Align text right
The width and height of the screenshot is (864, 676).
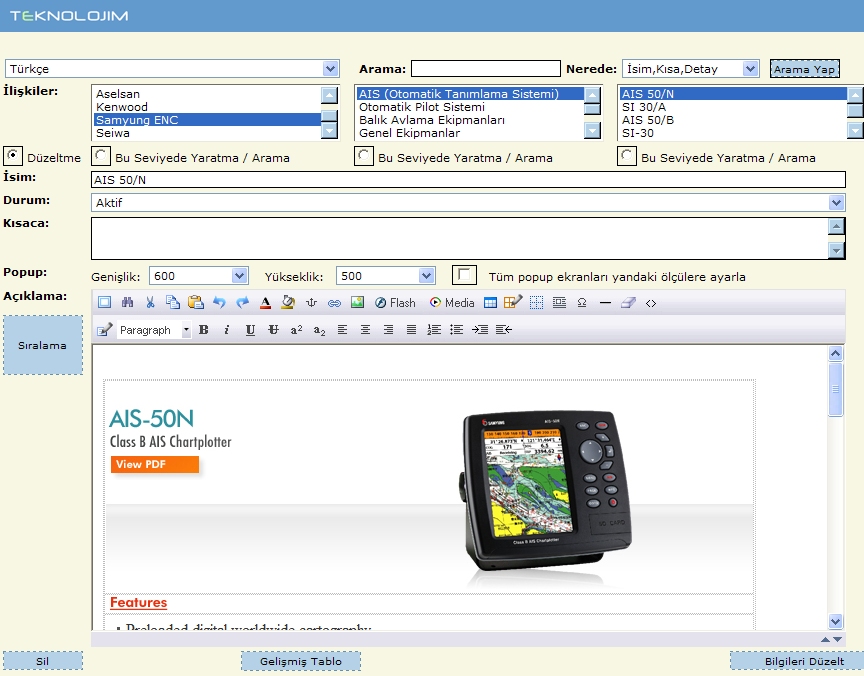point(388,329)
